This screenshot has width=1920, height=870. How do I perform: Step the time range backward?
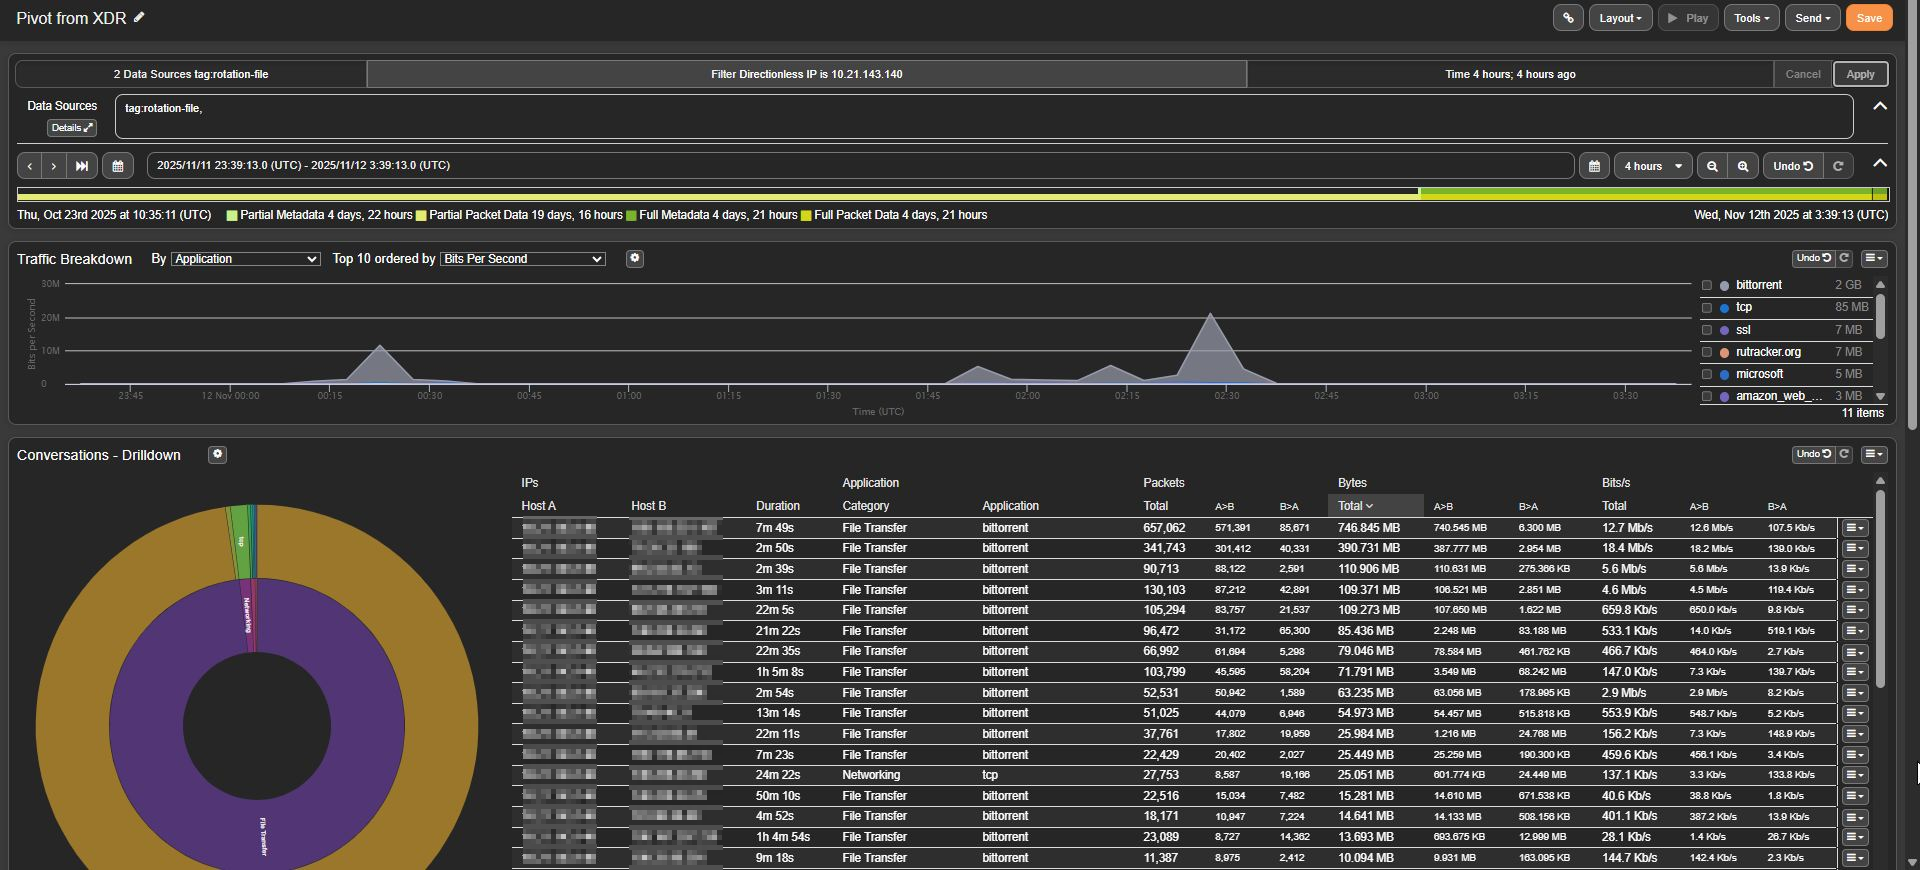point(30,166)
